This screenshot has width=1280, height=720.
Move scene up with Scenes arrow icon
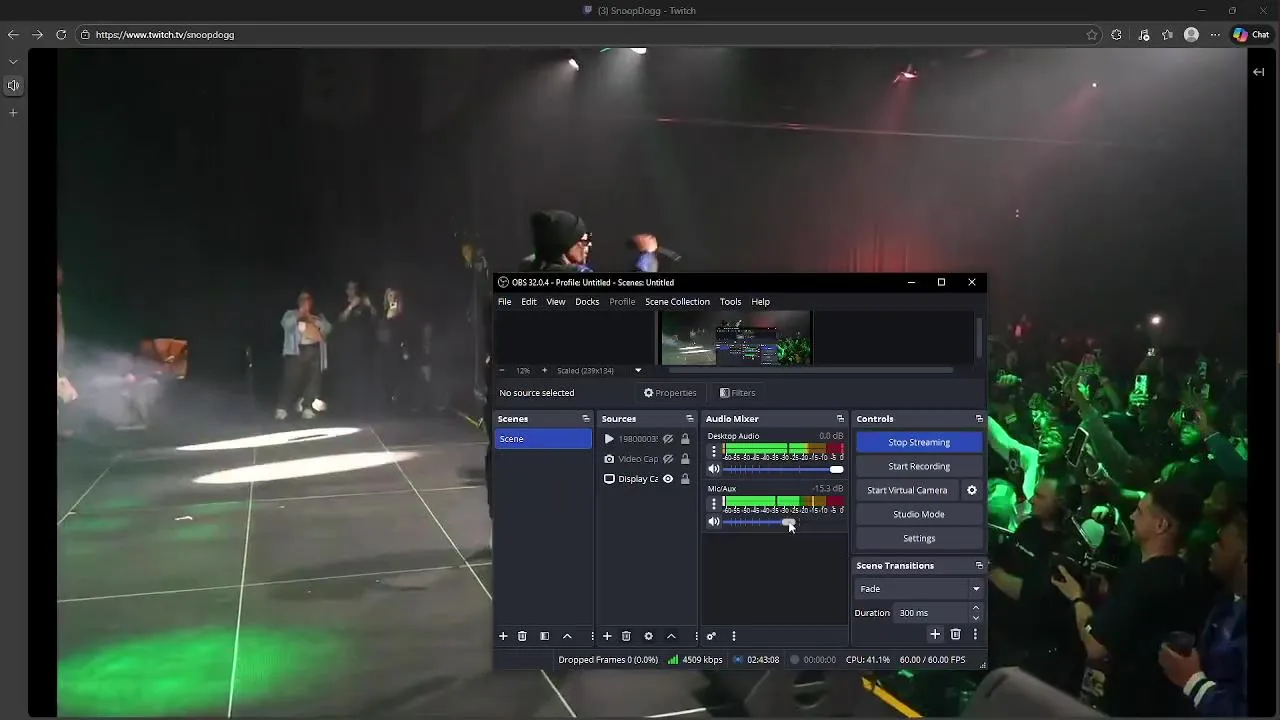click(x=567, y=636)
